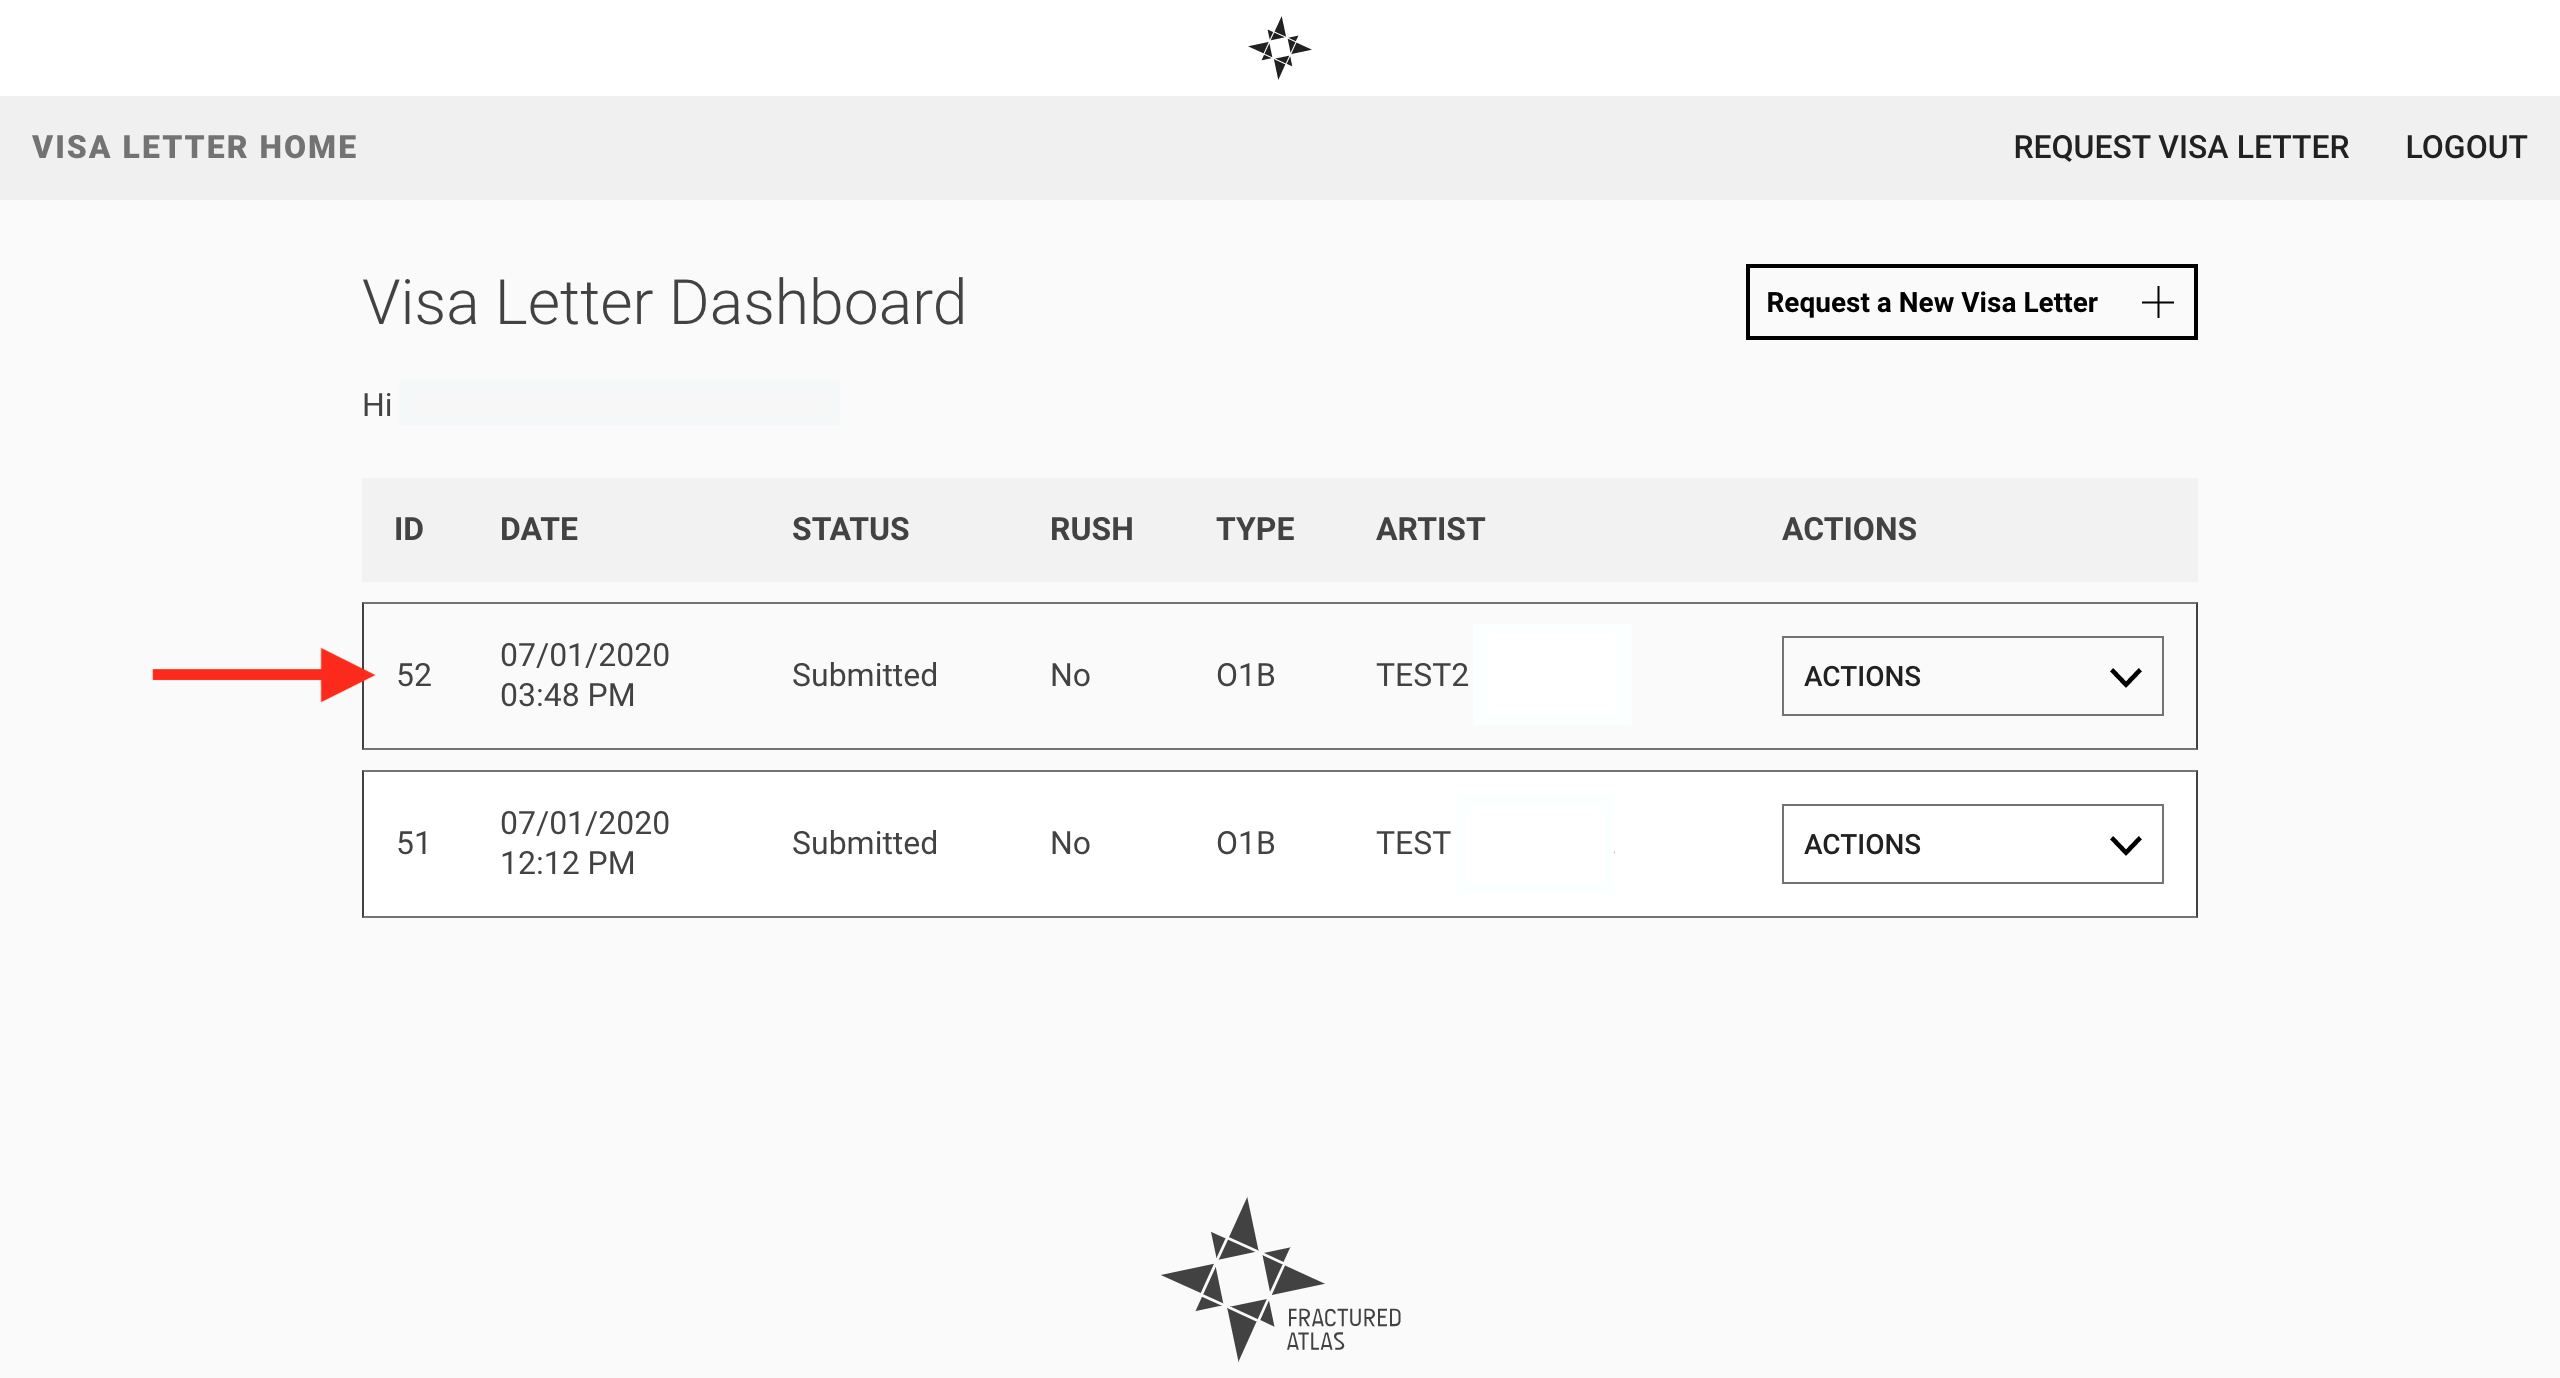Select the row with ID 52
The height and width of the screenshot is (1378, 2560).
pyautogui.click(x=1279, y=676)
